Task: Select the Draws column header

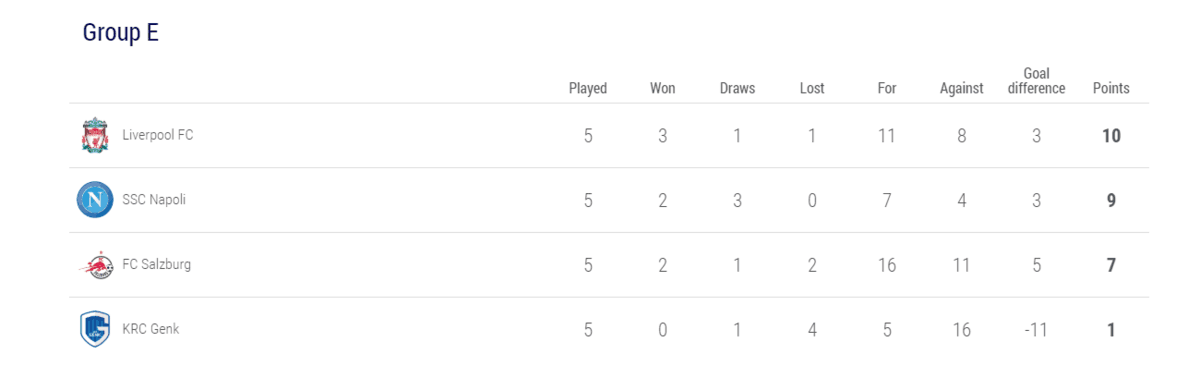Action: 737,88
